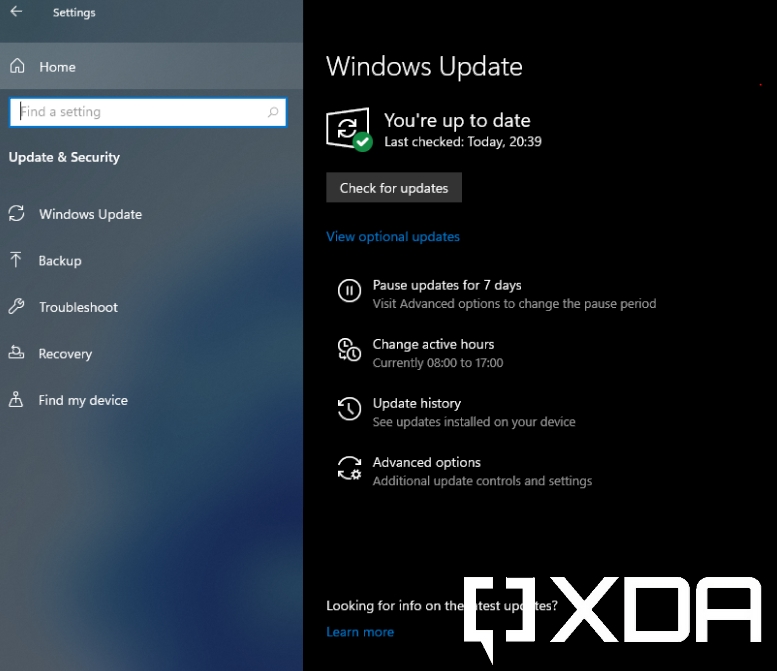Click the history clock icon
Screen dimensions: 777x671
[349, 409]
